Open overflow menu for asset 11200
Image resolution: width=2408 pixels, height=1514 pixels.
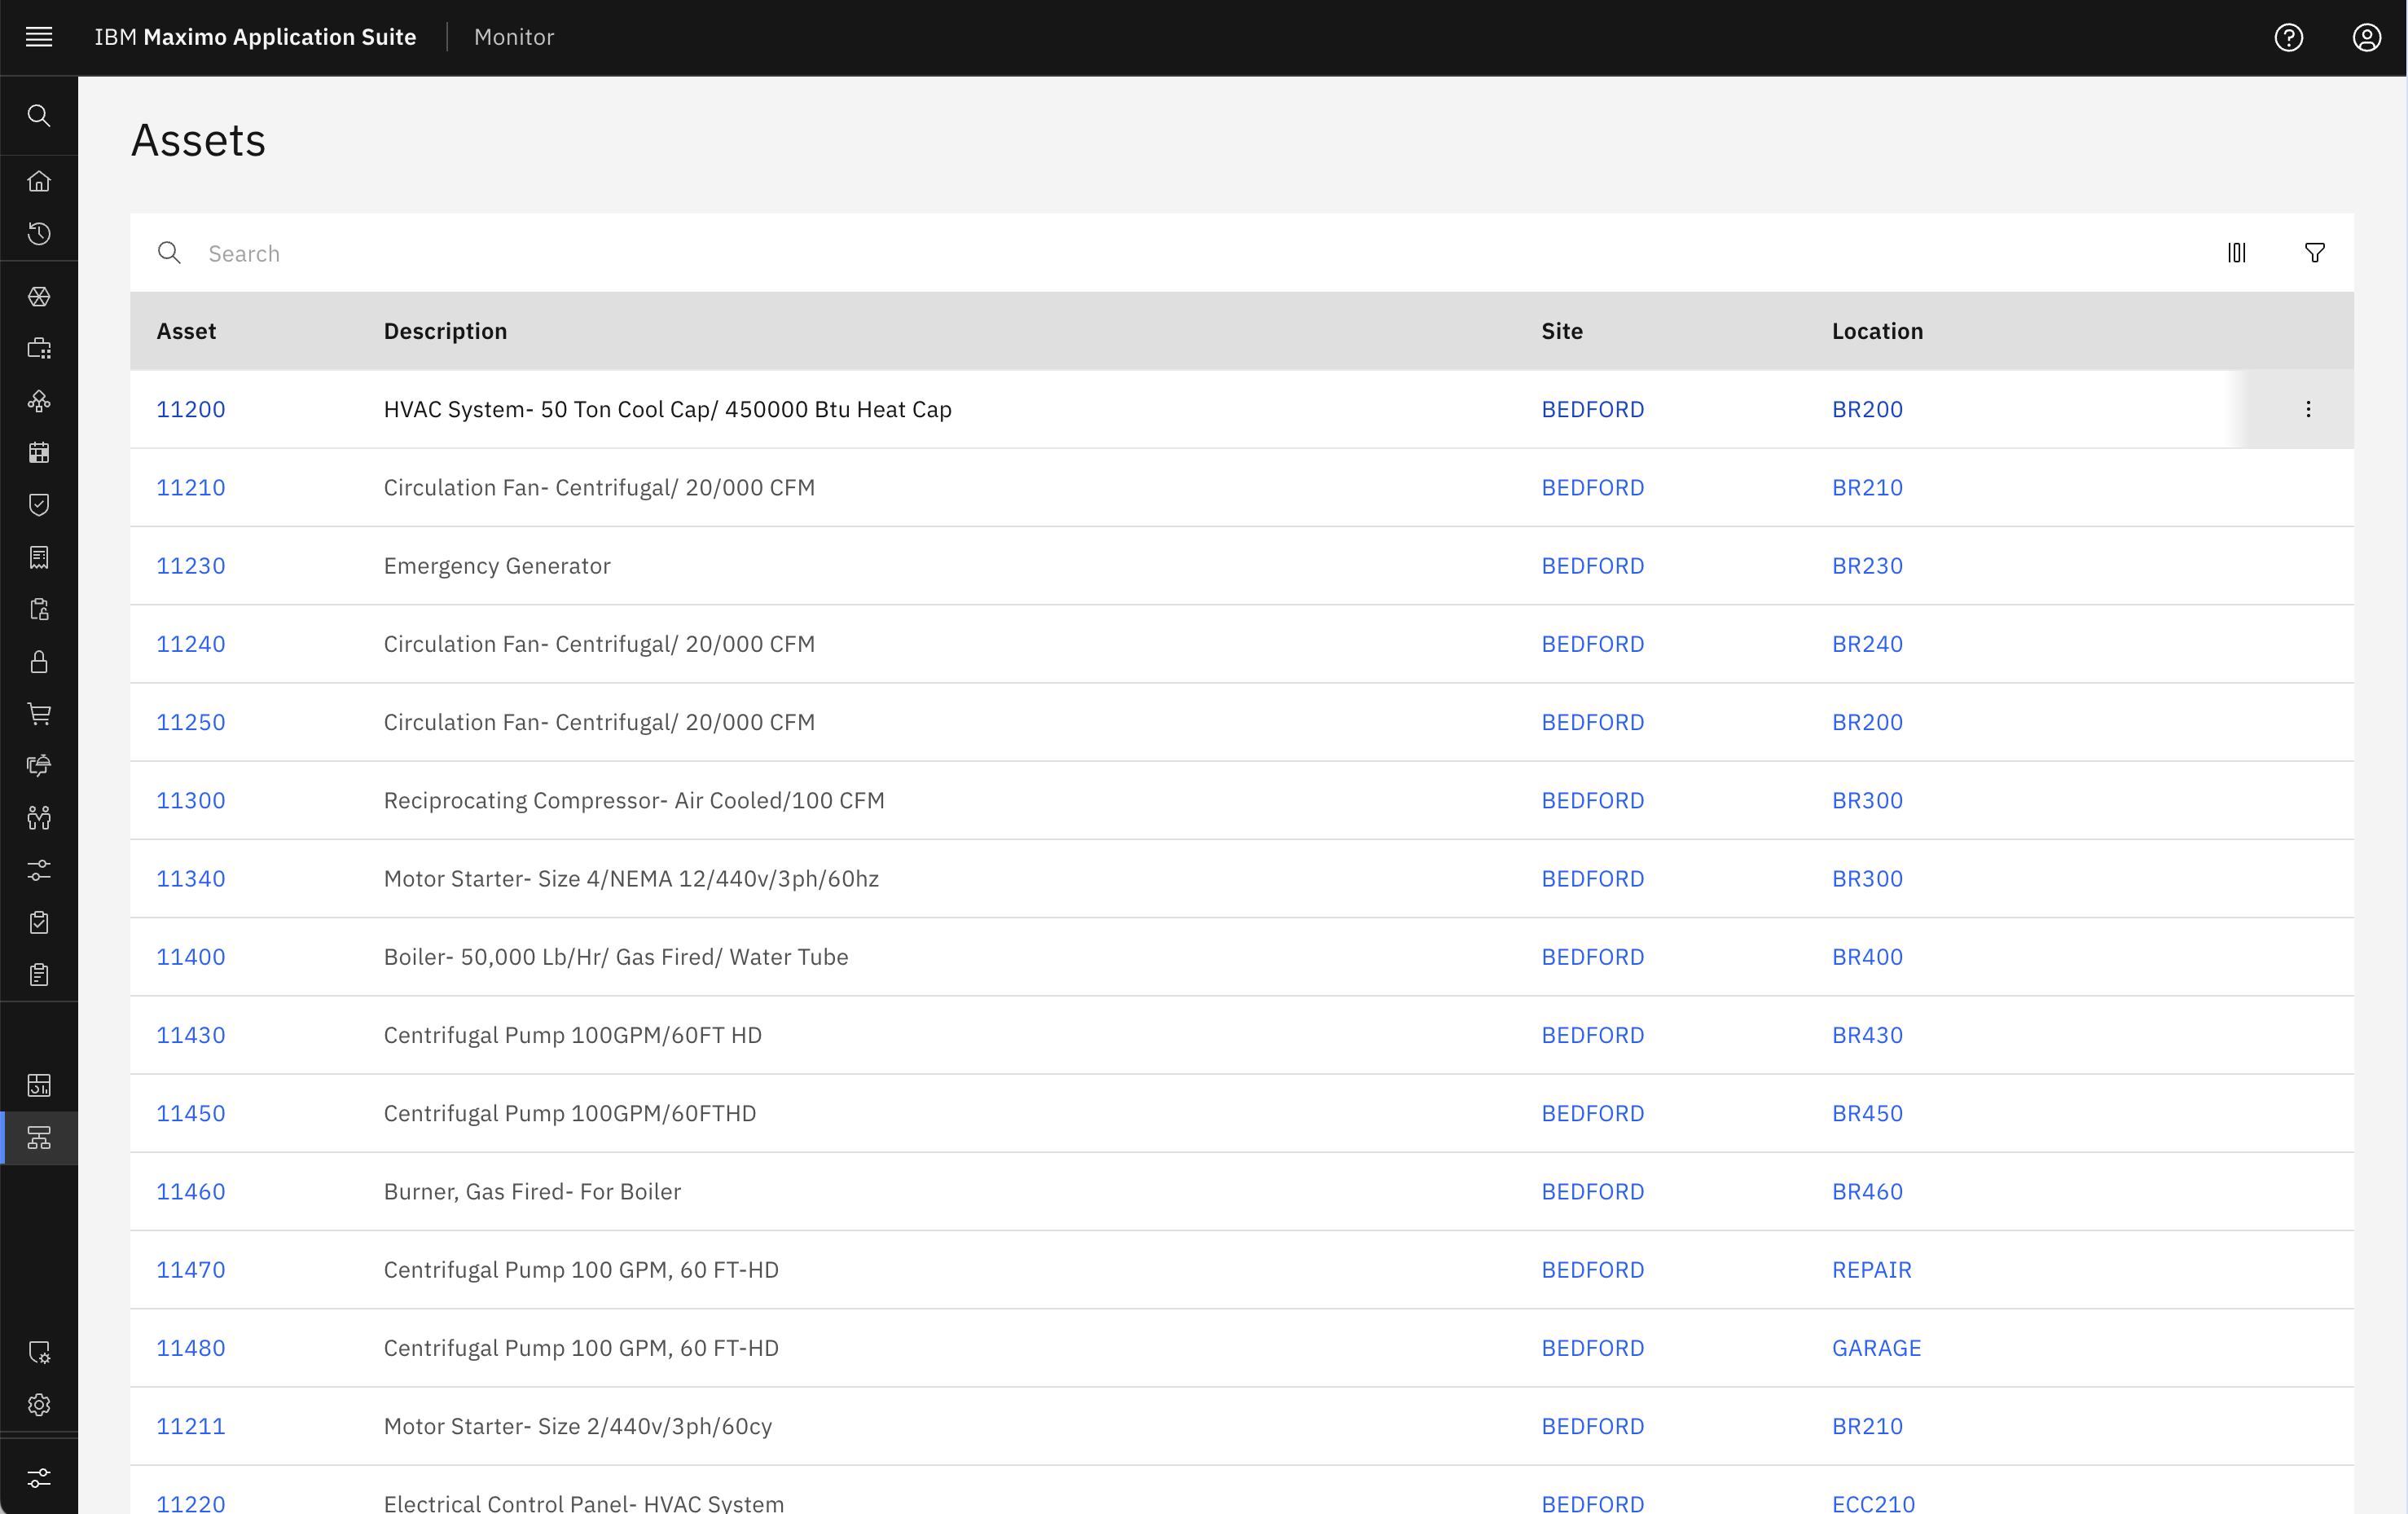pyautogui.click(x=2308, y=409)
